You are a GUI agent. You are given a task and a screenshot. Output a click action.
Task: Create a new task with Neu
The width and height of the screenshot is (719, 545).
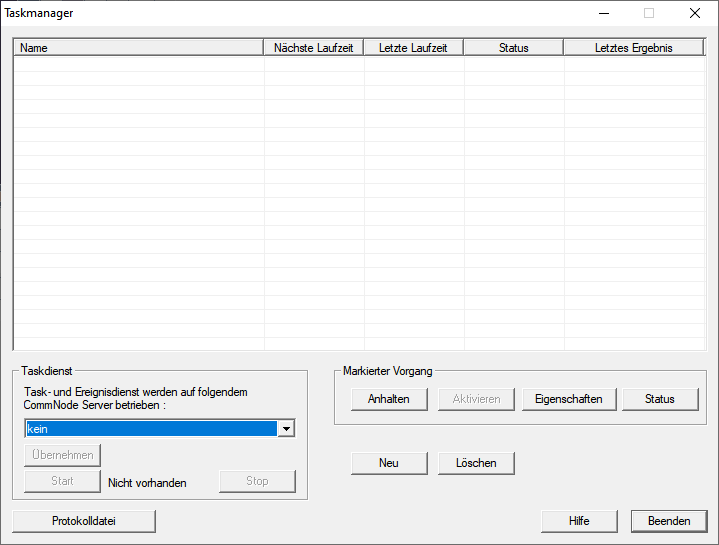click(x=389, y=463)
